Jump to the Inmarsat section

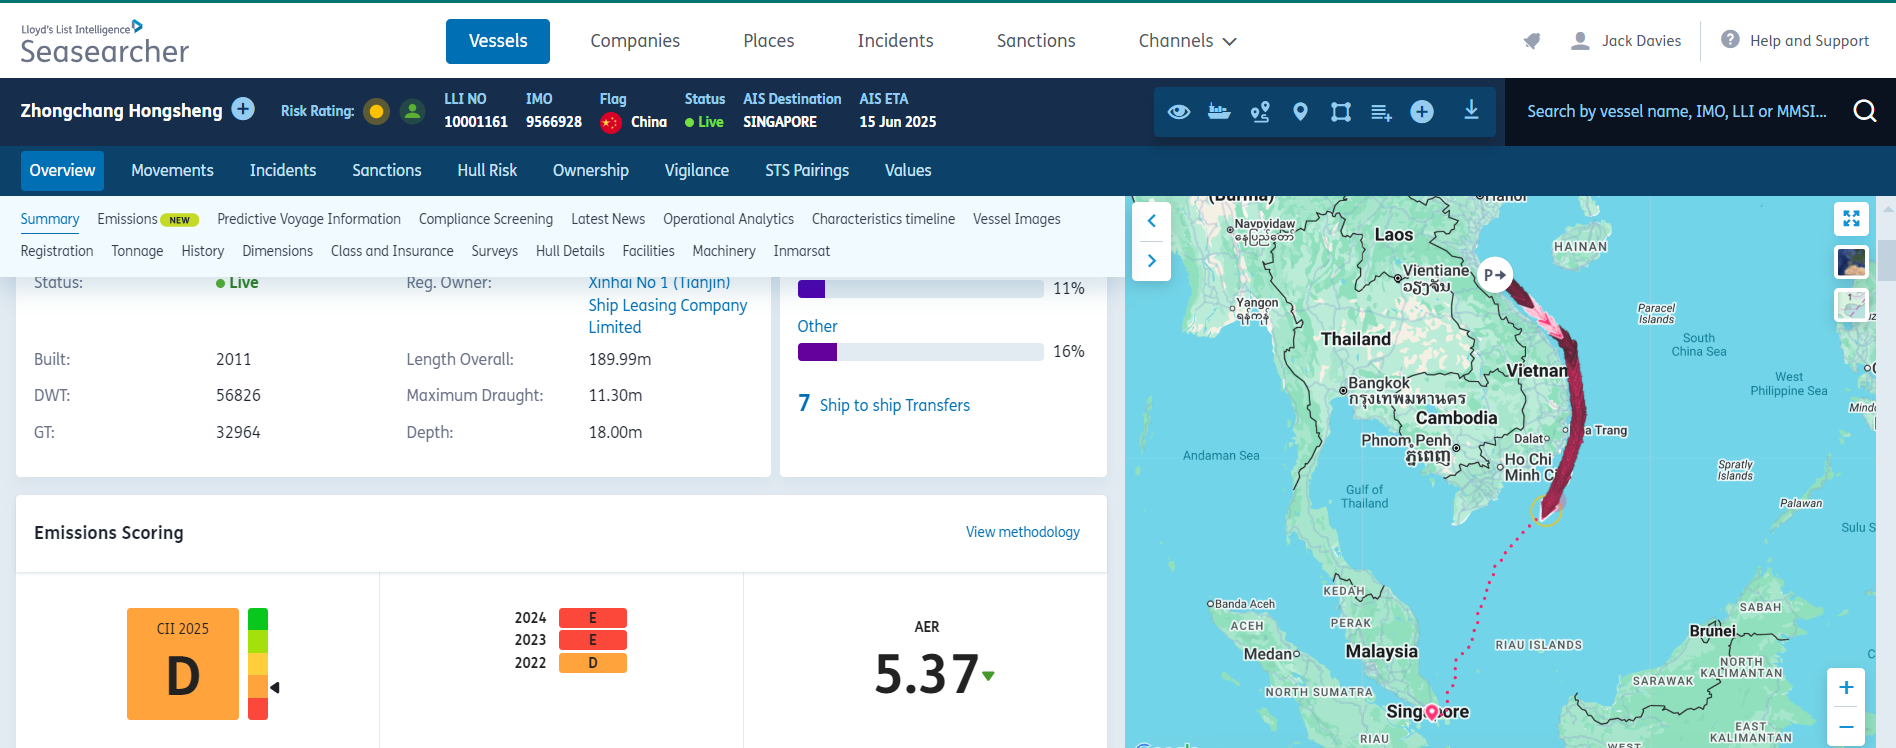click(802, 251)
